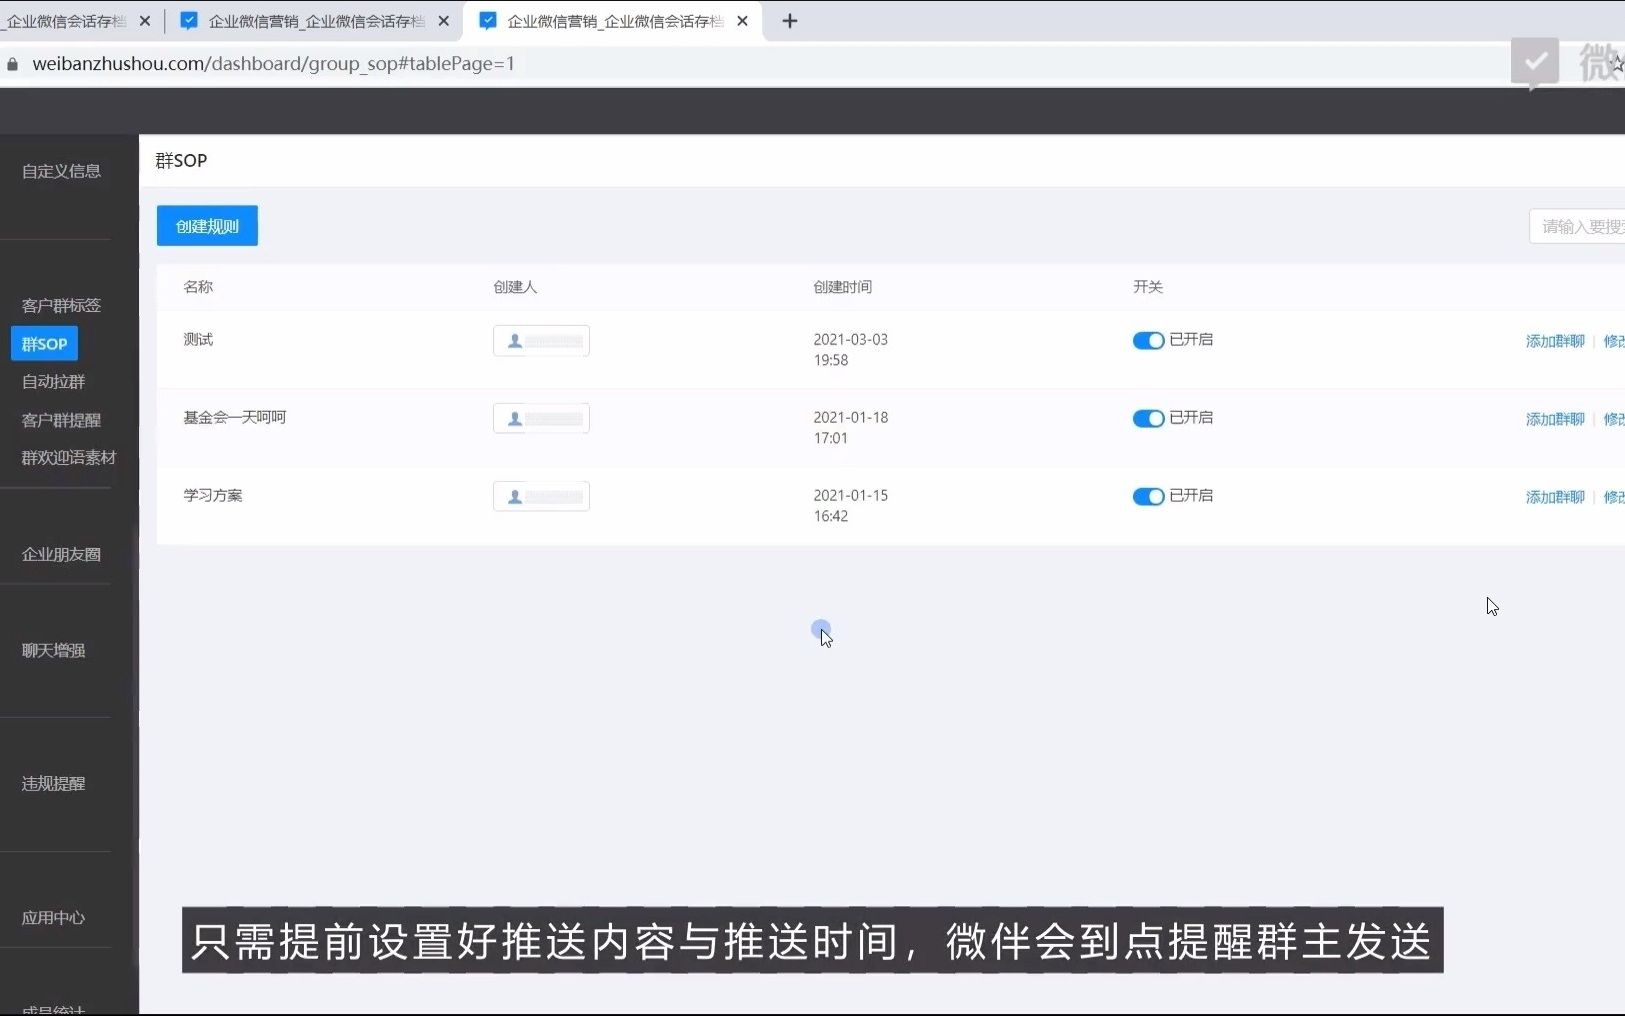The image size is (1625, 1016).
Task: Click the site lock icon
Action: 12,64
